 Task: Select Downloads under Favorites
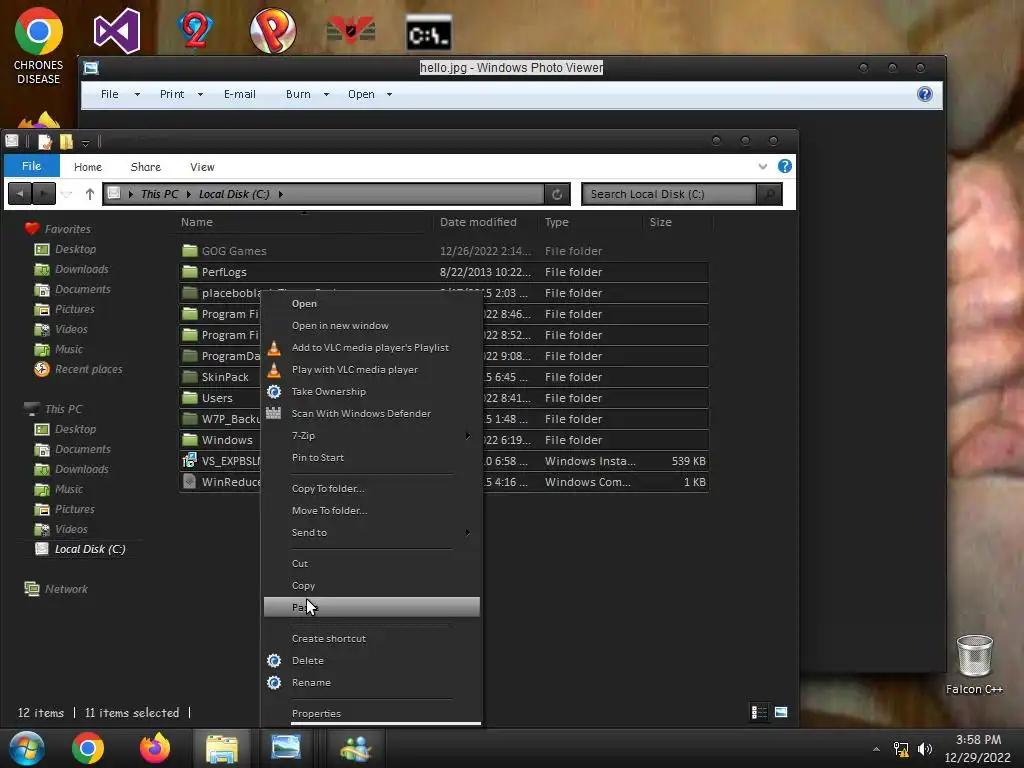82,269
